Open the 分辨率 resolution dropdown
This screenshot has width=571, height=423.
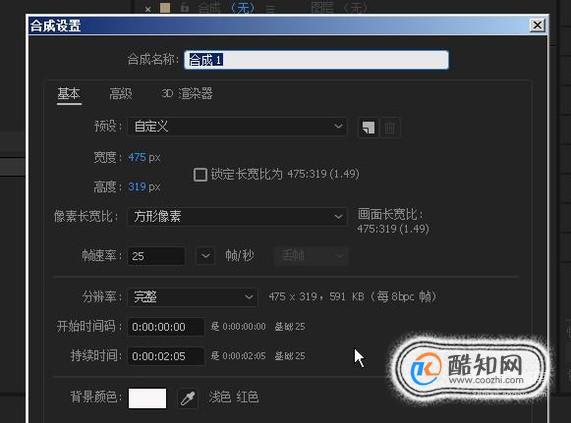(x=192, y=297)
